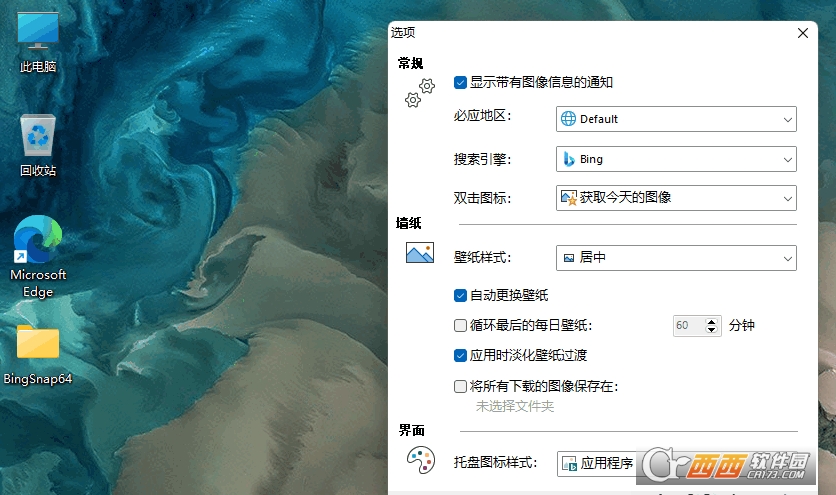The height and width of the screenshot is (495, 836).
Task: Disable 自动更换壁纸 checkbox
Action: (460, 295)
